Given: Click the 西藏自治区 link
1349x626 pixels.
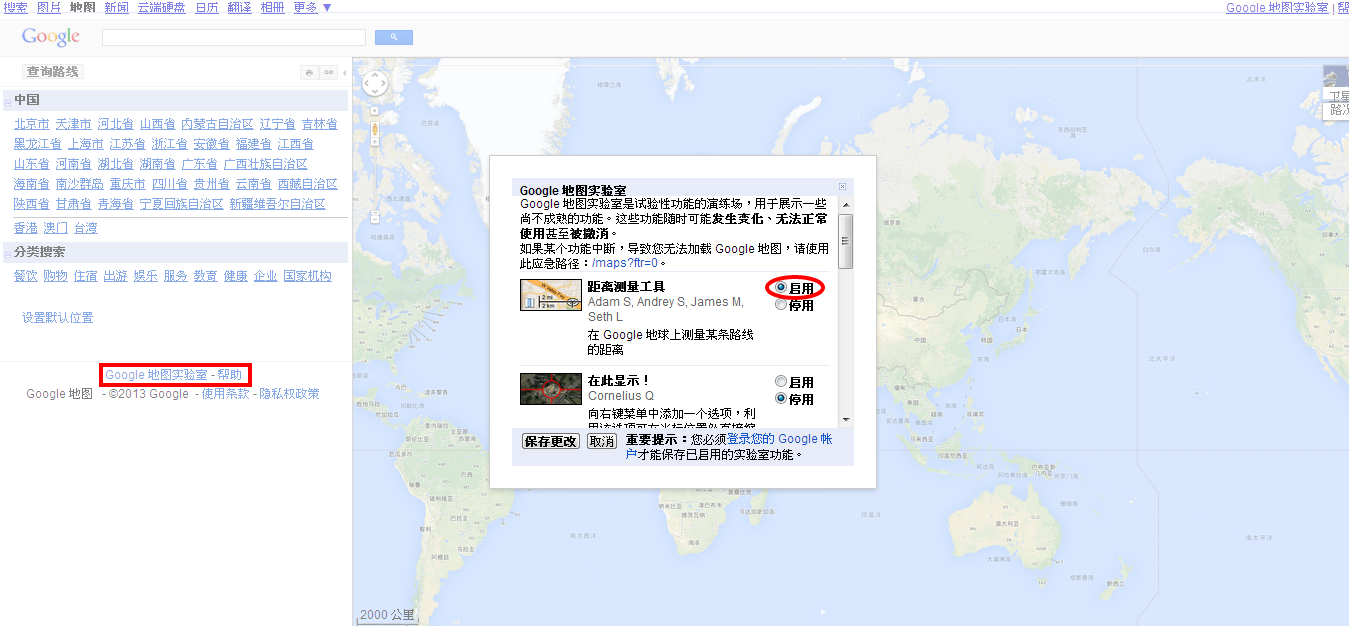Looking at the screenshot, I should coord(308,184).
